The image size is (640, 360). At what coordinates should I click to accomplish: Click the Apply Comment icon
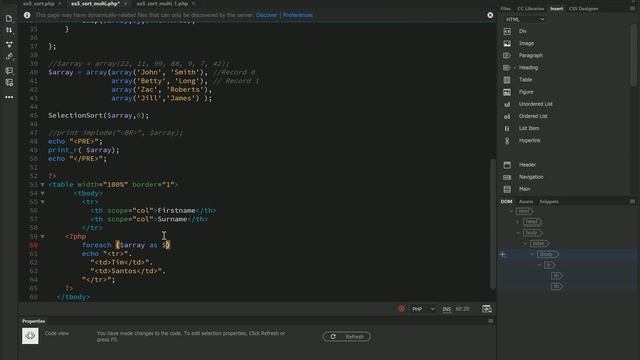point(9,71)
